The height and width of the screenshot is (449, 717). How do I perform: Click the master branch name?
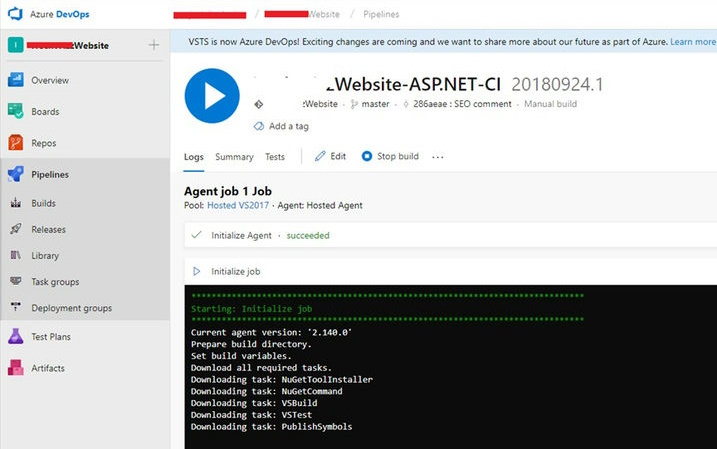click(x=375, y=104)
